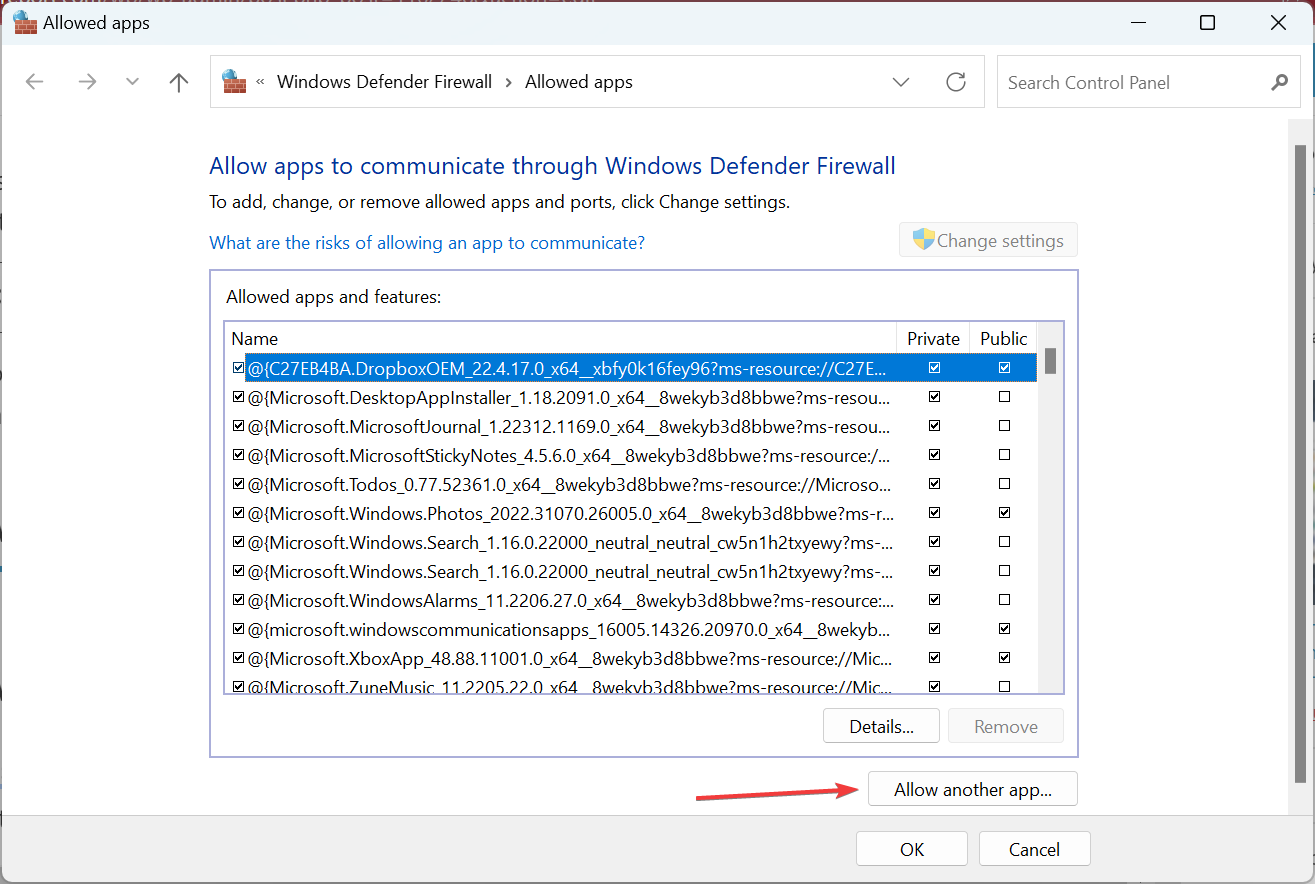
Task: Show hidden breadcrumb path chevrons
Action: pyautogui.click(x=261, y=82)
